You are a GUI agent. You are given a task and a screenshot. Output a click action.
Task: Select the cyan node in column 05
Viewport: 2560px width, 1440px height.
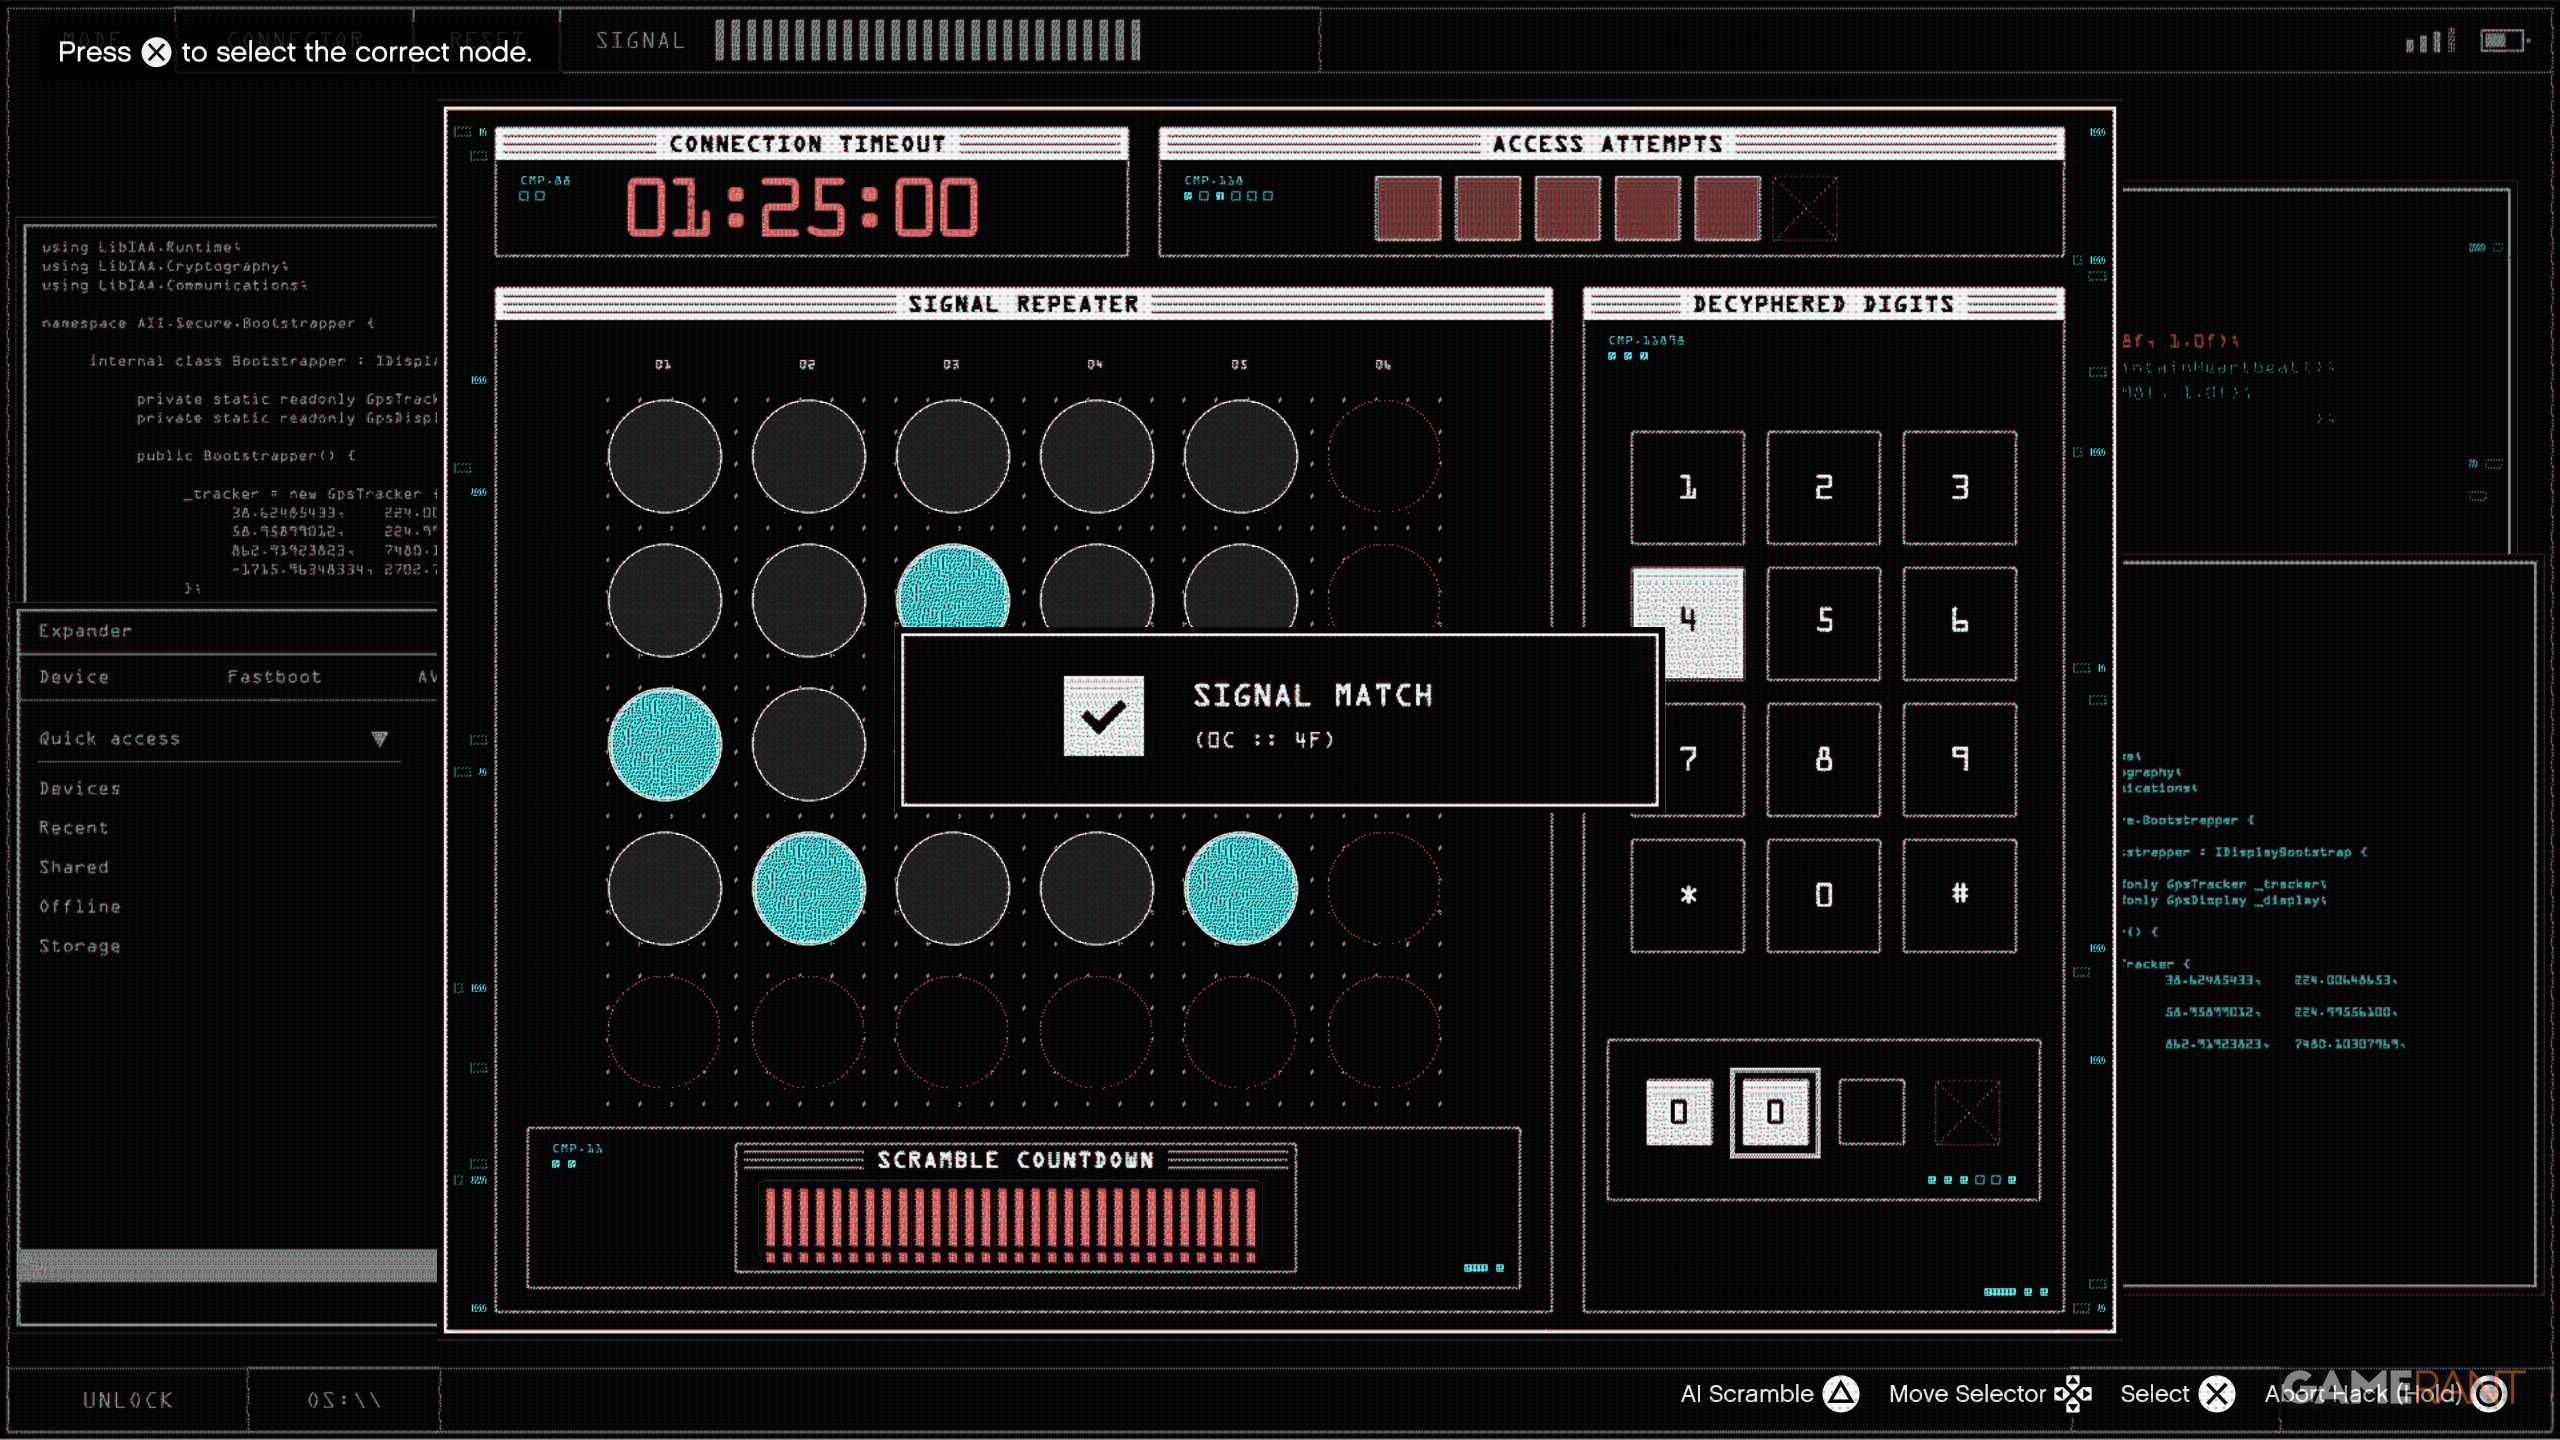(x=1240, y=888)
